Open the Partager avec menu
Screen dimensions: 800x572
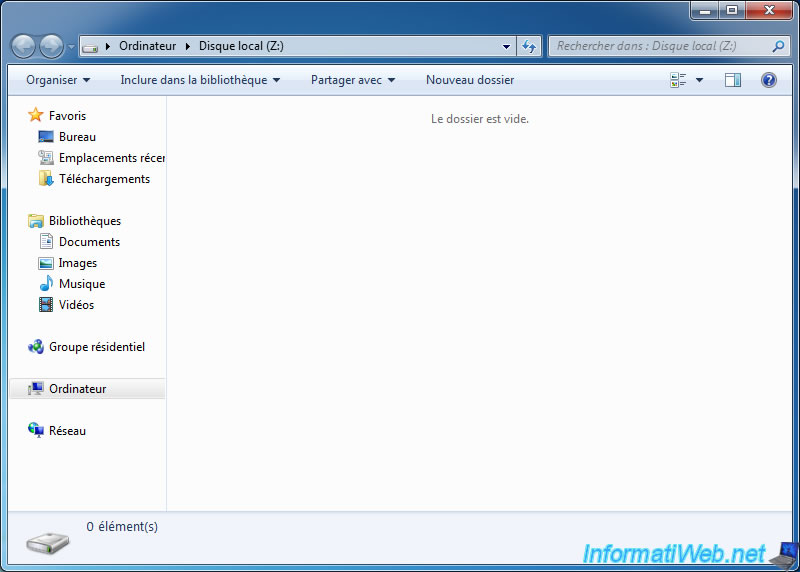coord(353,80)
